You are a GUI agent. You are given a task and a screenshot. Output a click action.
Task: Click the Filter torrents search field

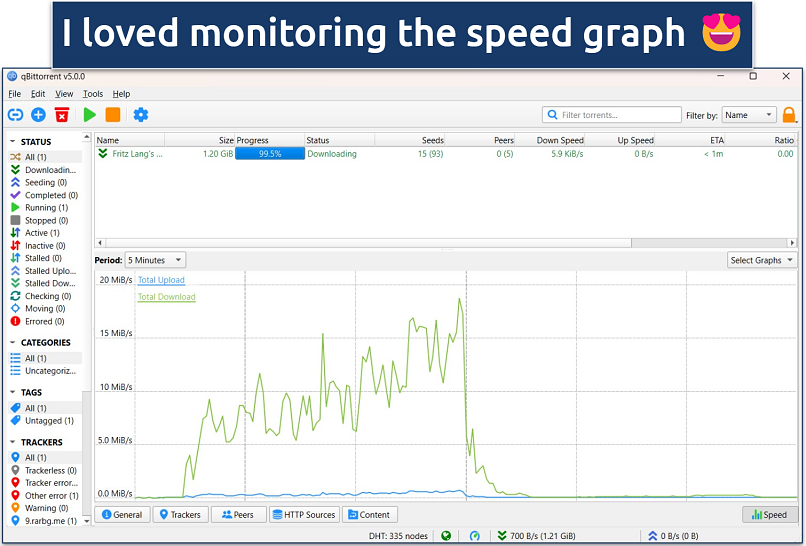(612, 115)
